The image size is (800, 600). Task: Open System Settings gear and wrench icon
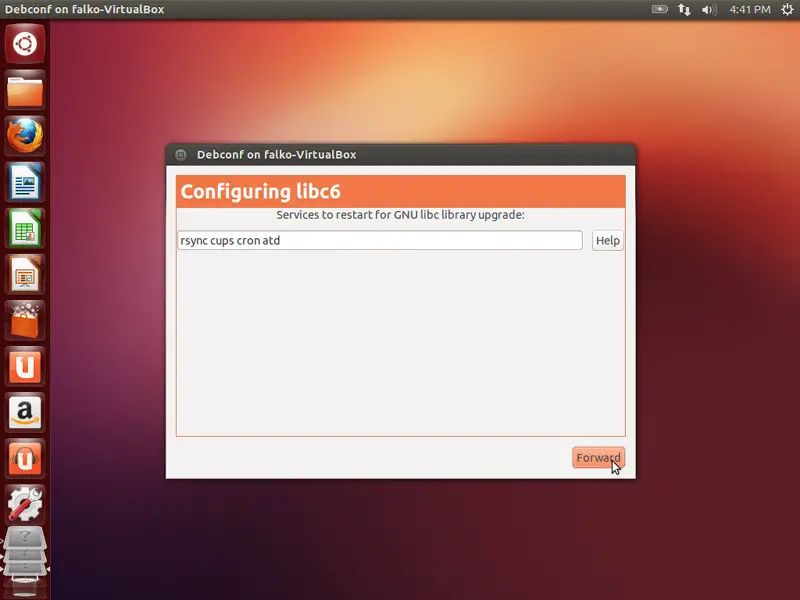25,504
